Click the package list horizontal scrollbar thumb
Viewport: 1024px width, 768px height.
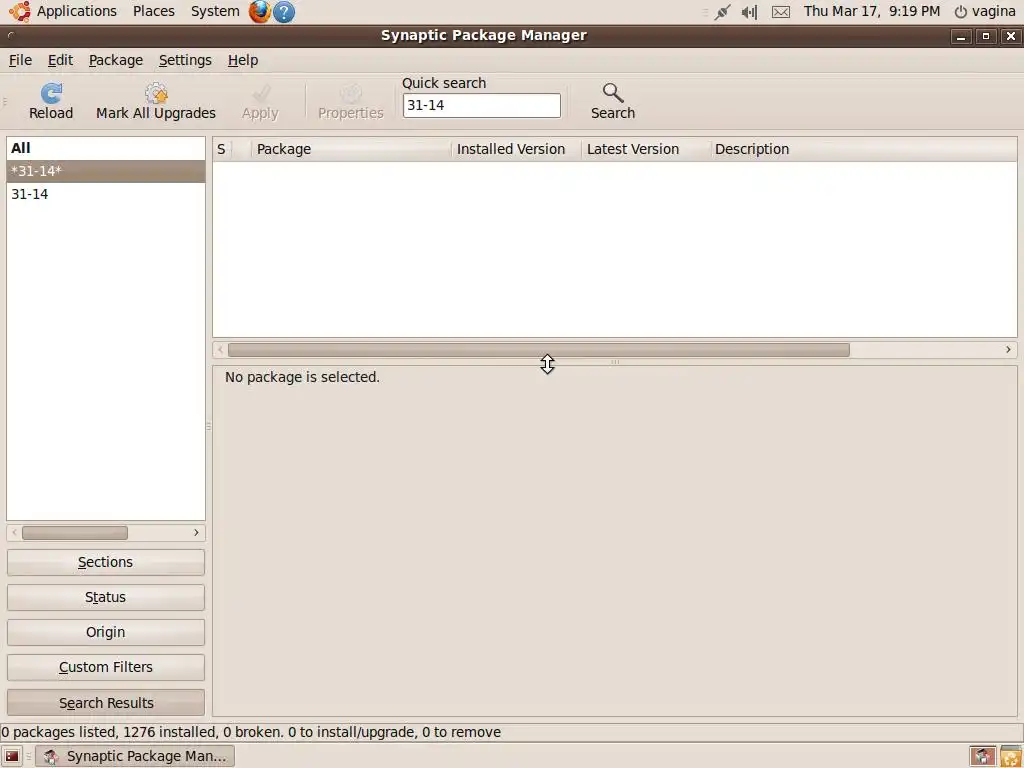539,350
